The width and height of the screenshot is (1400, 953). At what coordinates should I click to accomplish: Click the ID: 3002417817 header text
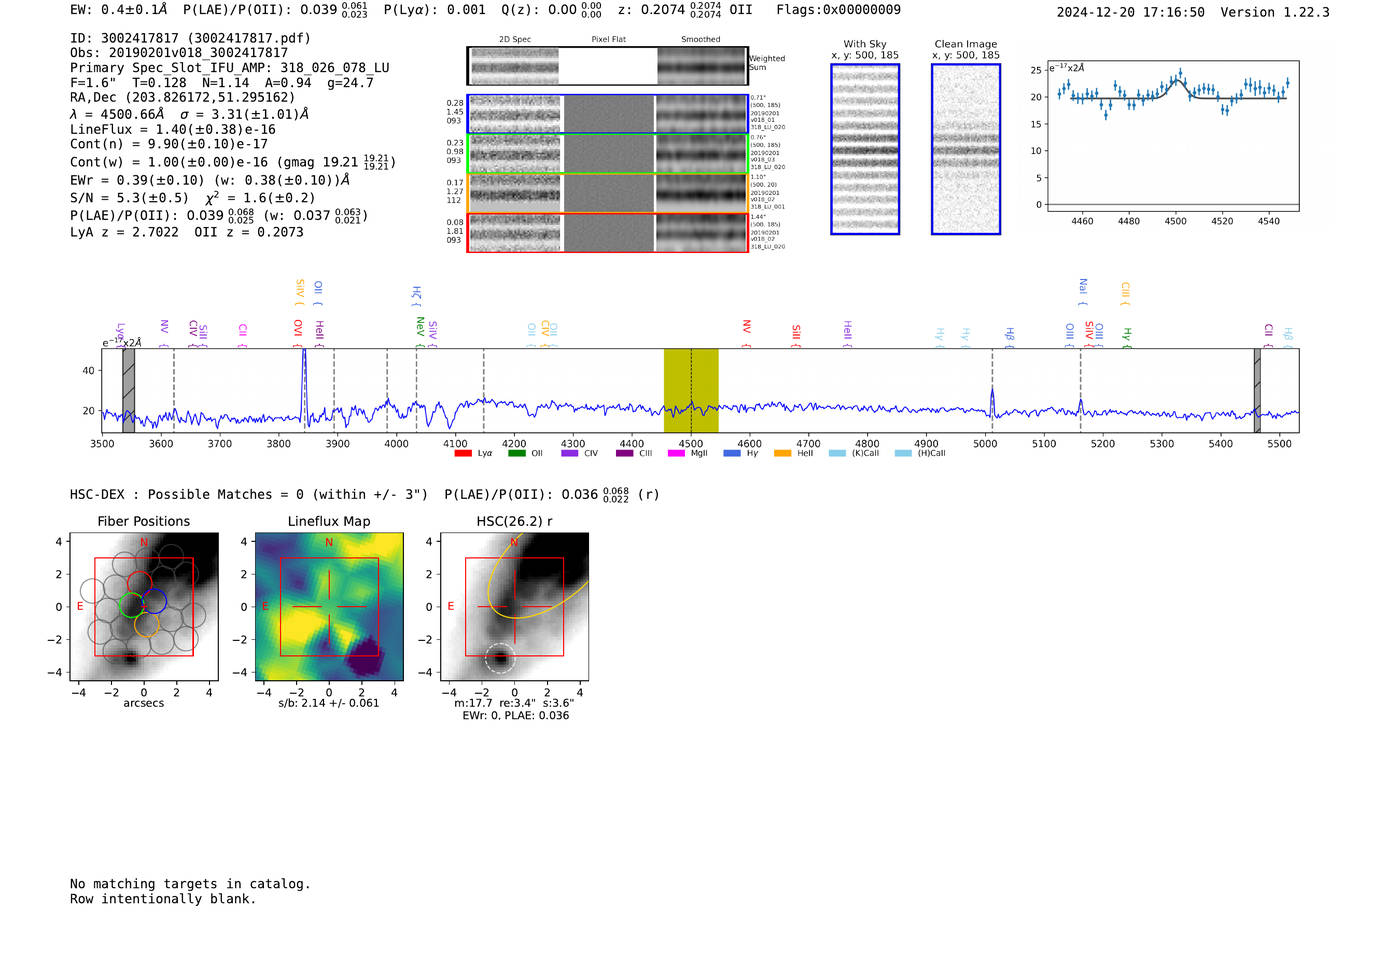click(190, 38)
